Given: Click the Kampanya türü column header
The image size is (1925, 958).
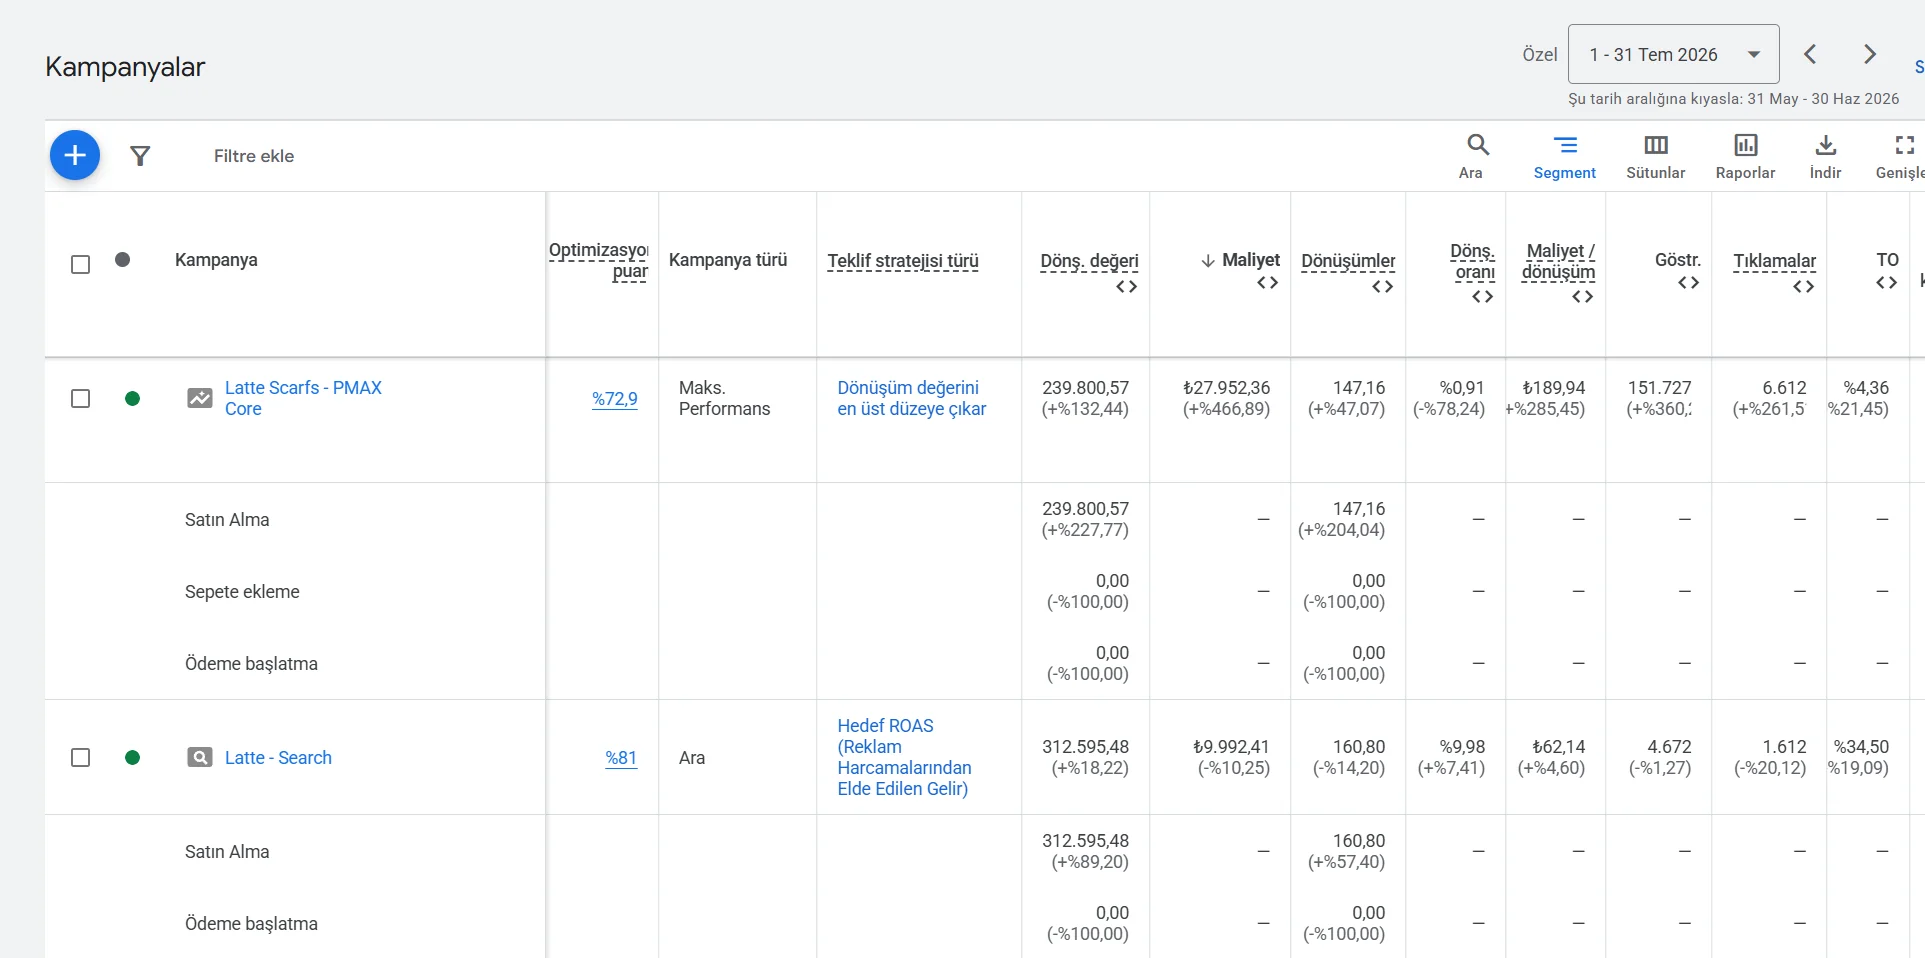Looking at the screenshot, I should click(x=728, y=260).
